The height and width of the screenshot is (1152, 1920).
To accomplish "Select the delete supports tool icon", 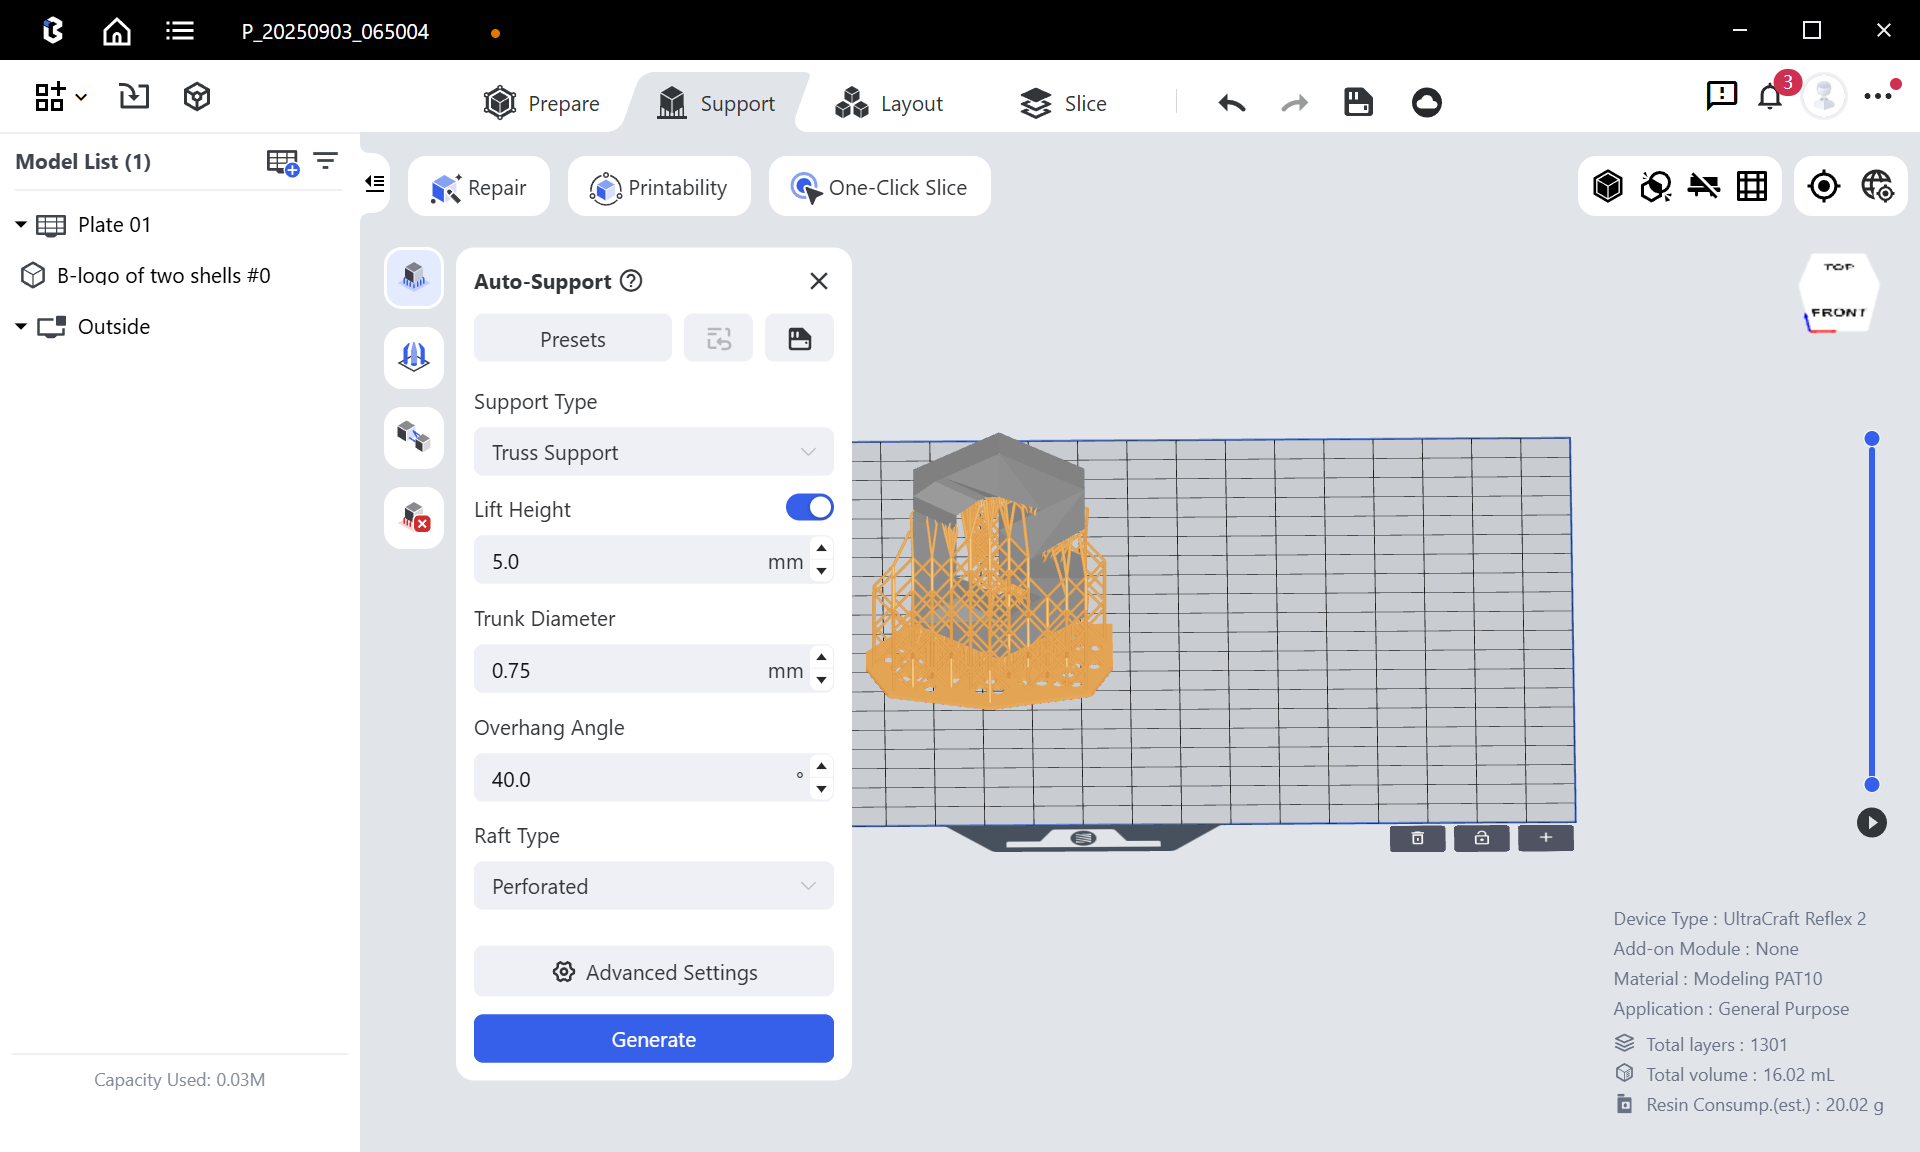I will (414, 517).
